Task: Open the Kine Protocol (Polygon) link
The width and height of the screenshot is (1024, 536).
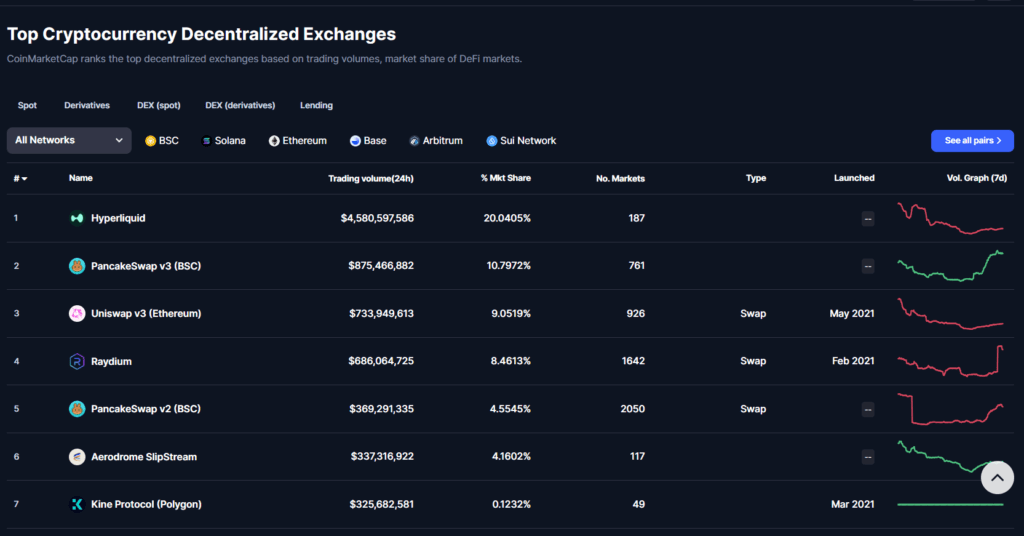Action: click(x=146, y=504)
